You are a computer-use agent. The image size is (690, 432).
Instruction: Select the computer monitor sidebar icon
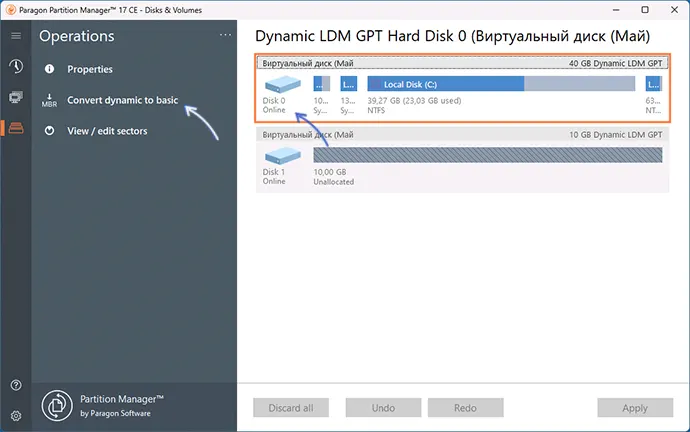[x=16, y=97]
